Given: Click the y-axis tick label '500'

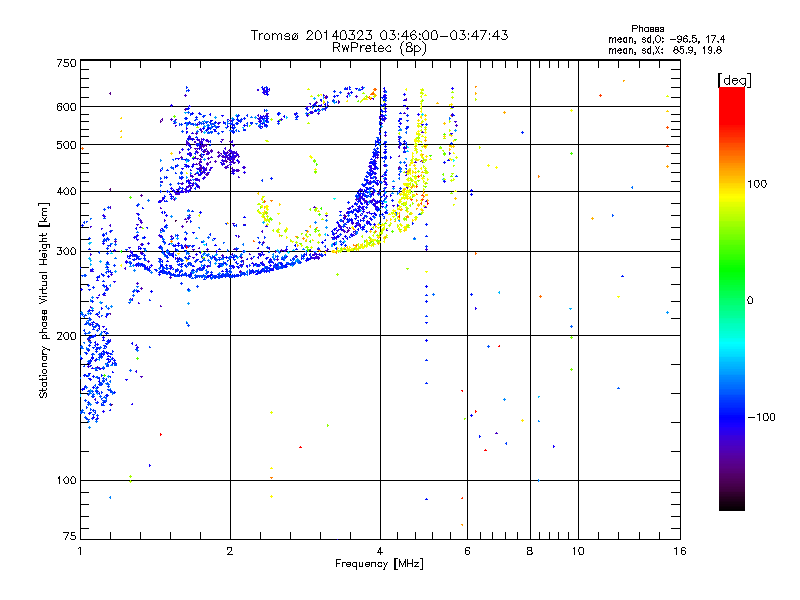Looking at the screenshot, I should [66, 145].
